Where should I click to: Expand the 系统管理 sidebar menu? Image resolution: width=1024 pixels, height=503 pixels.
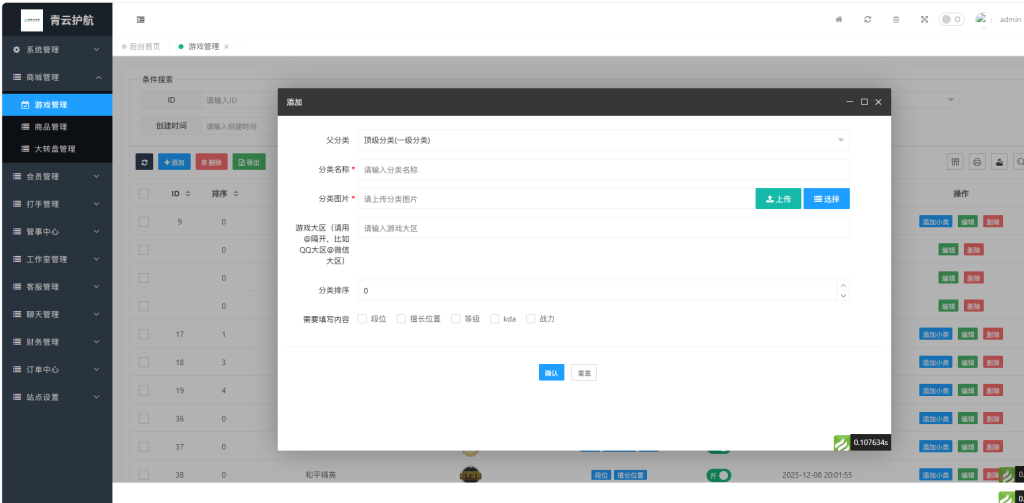click(56, 50)
